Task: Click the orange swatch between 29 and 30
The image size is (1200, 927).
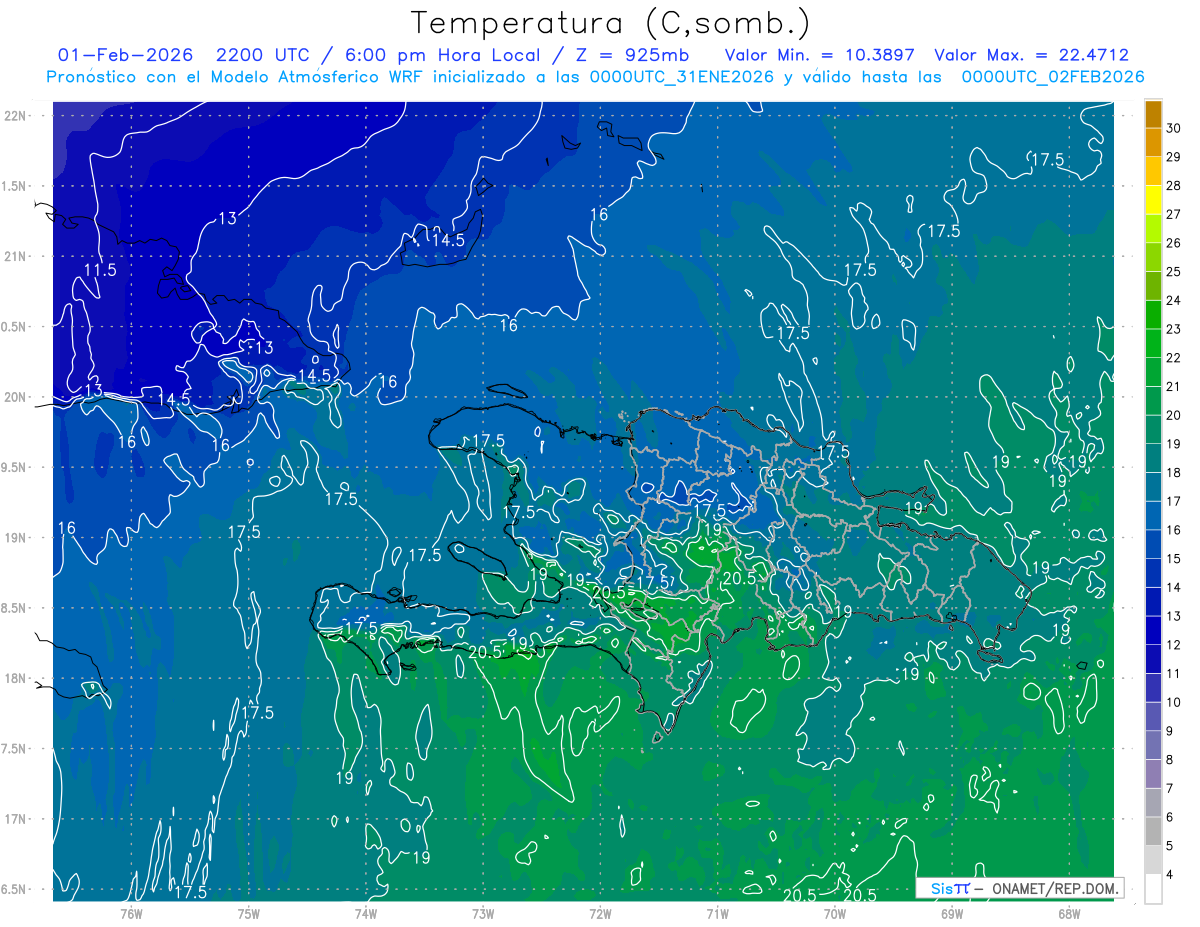Action: [1153, 143]
